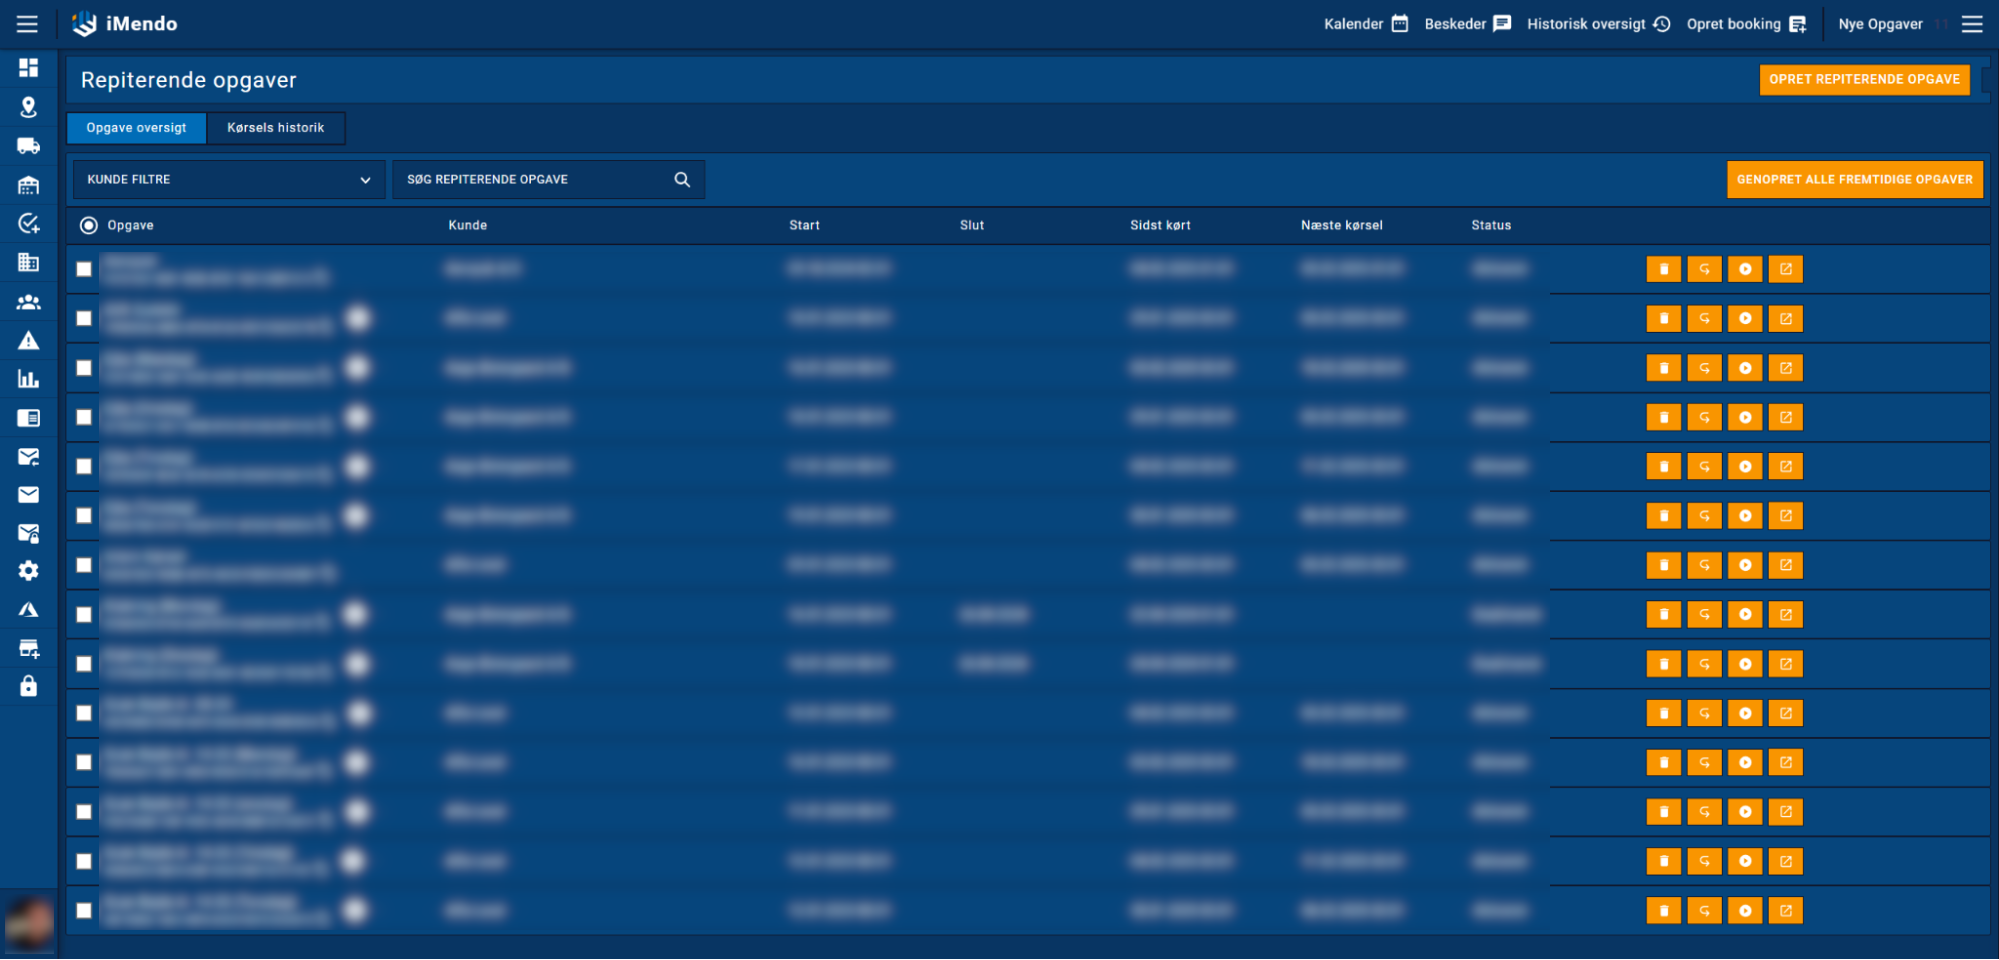Focus the Søg repiterende opgave search field
Viewport: 1999px width, 960px height.
535,180
